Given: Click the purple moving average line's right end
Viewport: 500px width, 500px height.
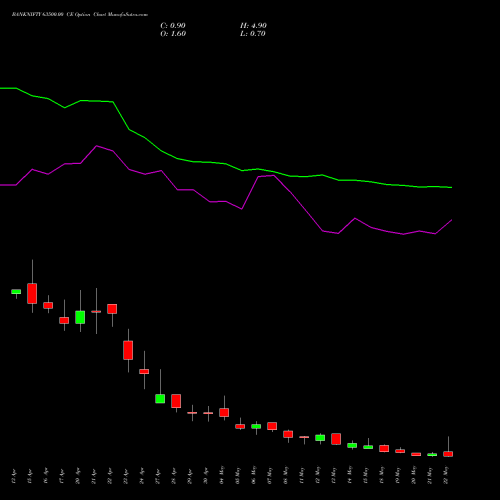Looking at the screenshot, I should (451, 220).
